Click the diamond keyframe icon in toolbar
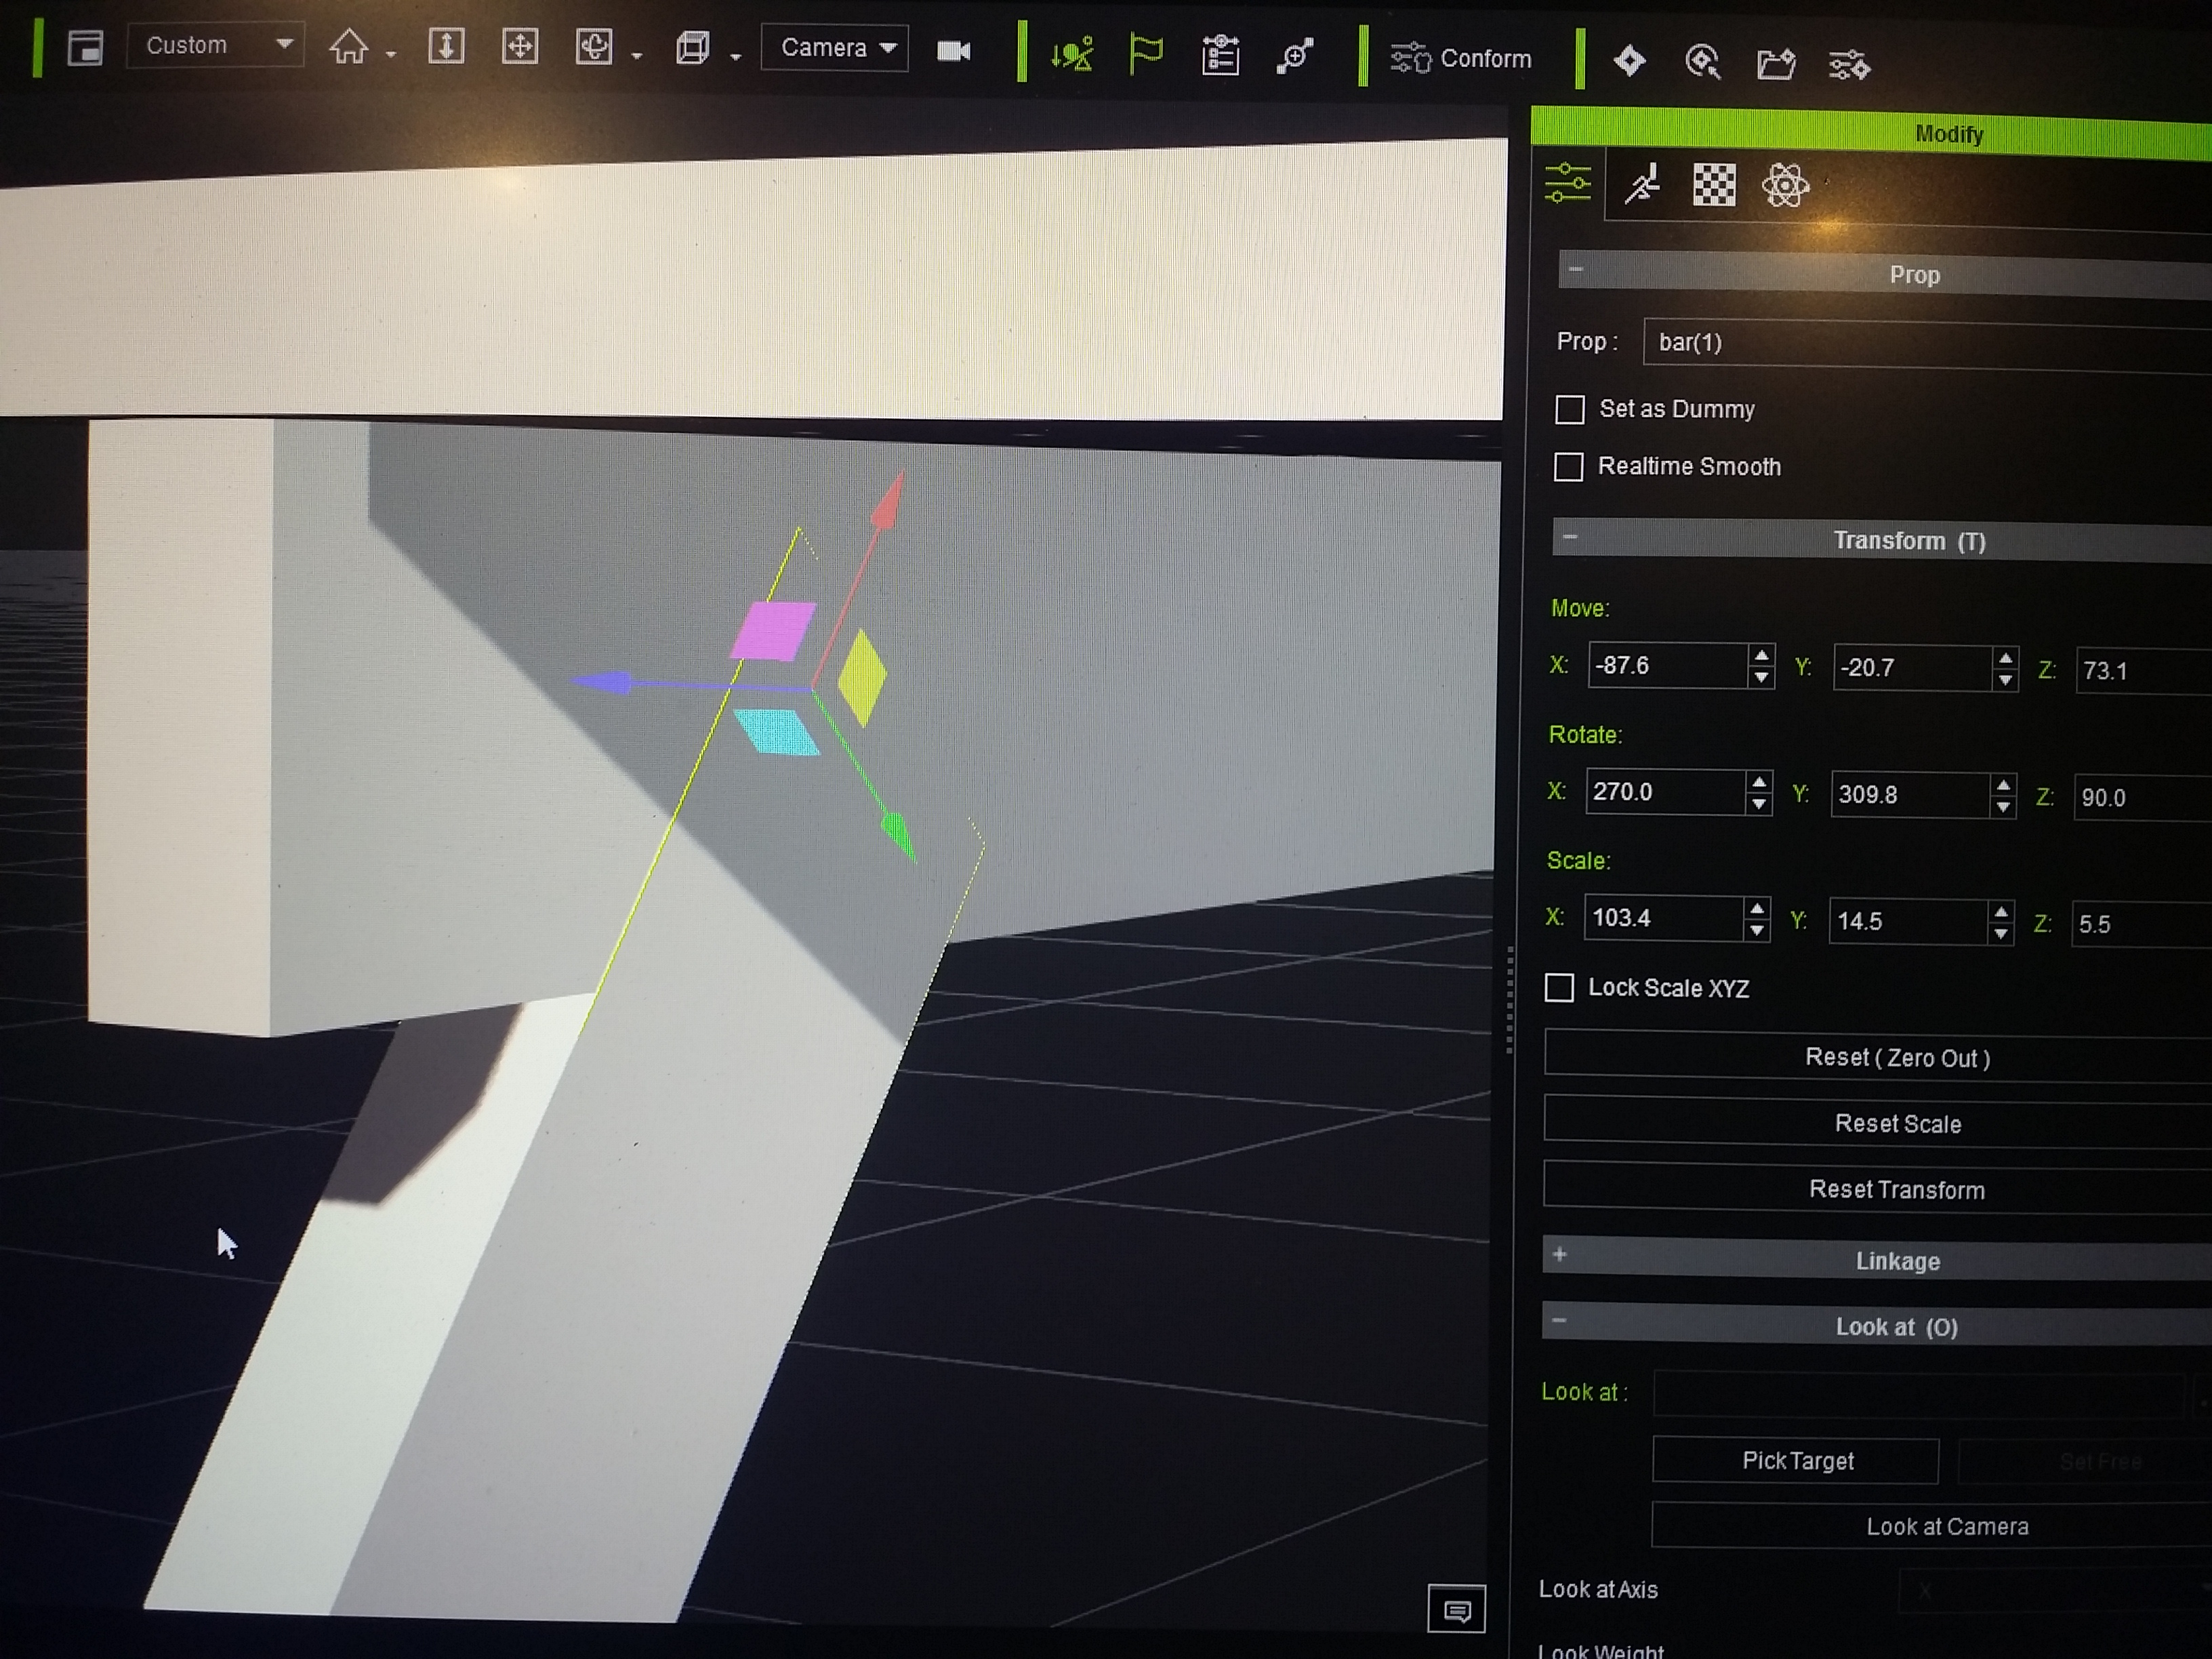This screenshot has width=2212, height=1659. pos(1629,61)
